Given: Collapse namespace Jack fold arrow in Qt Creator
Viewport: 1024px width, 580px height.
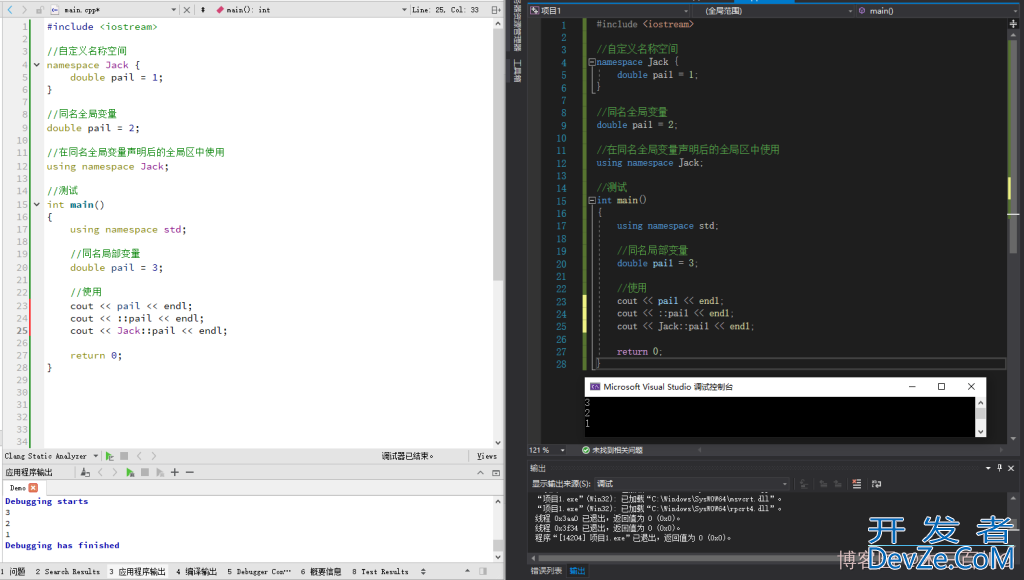Looking at the screenshot, I should click(x=37, y=65).
